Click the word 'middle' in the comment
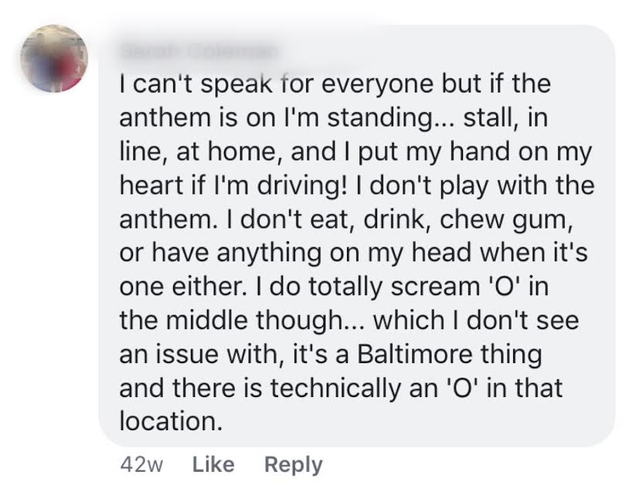This screenshot has height=499, width=636. pos(211,320)
